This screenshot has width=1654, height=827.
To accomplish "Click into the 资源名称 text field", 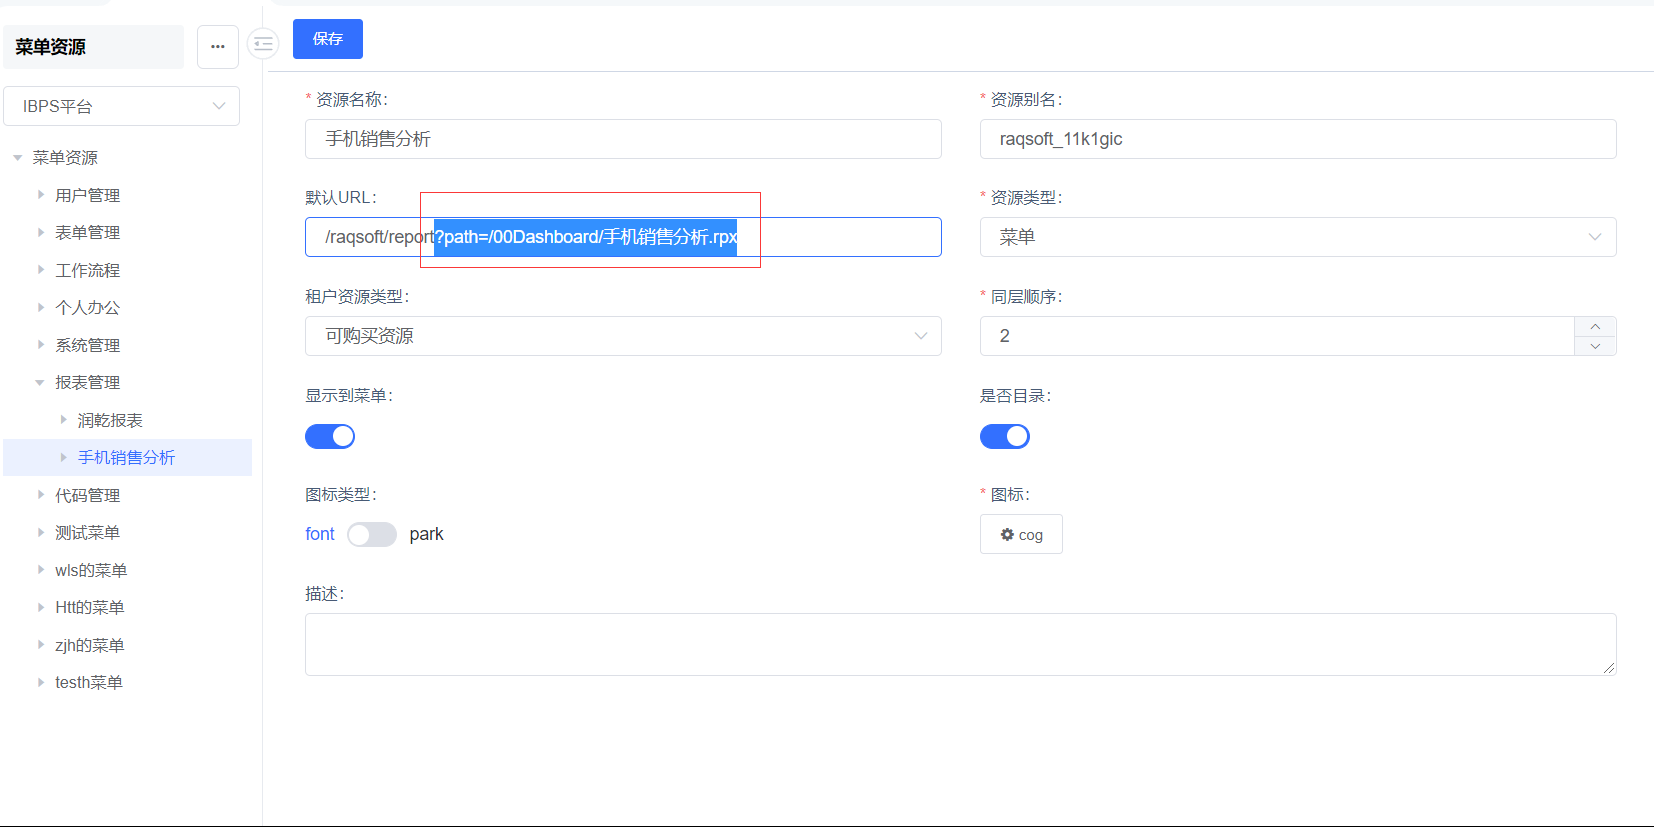I will 622,139.
